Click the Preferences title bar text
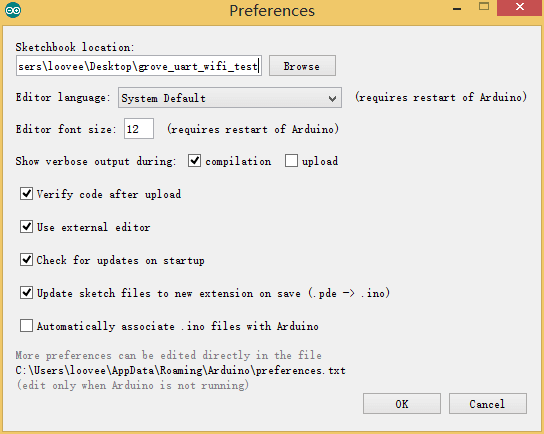Viewport: 544px width, 434px height. (x=272, y=11)
